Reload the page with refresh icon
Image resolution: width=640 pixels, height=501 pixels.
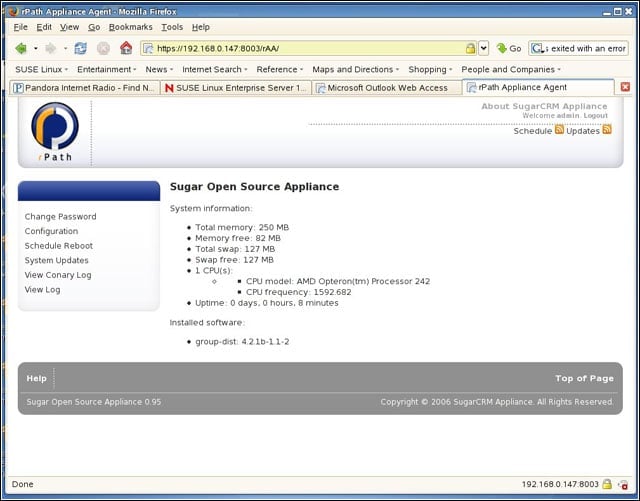[80, 49]
